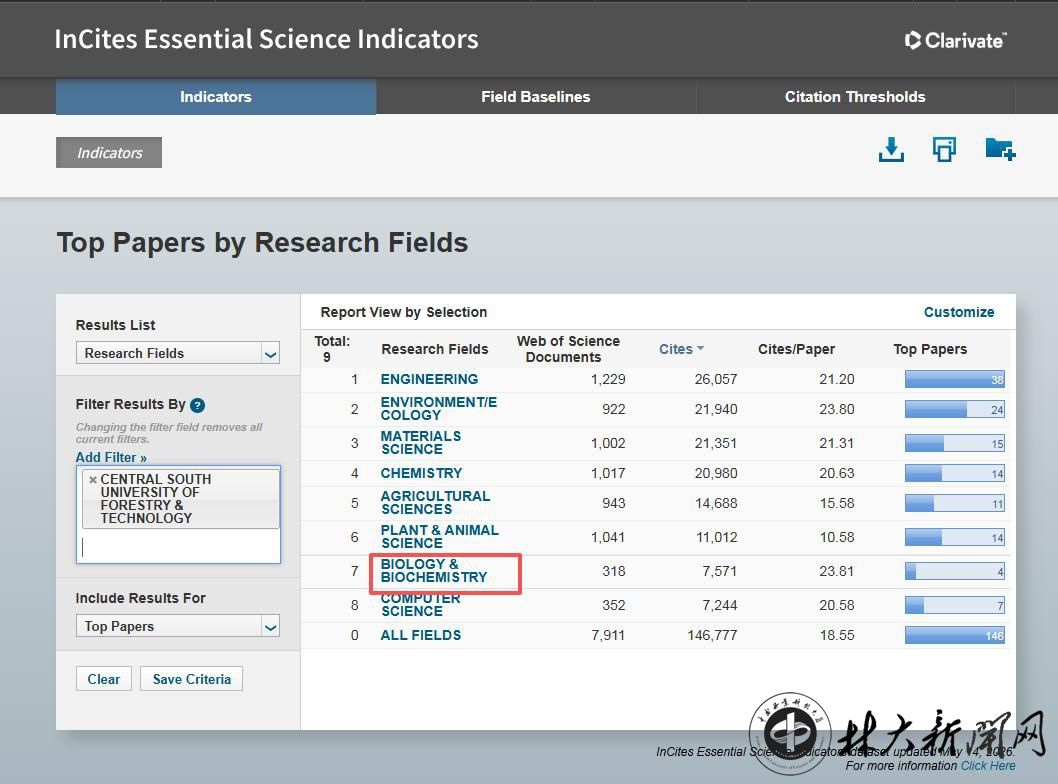
Task: Open the ALL FIELDS row link
Action: pos(421,635)
